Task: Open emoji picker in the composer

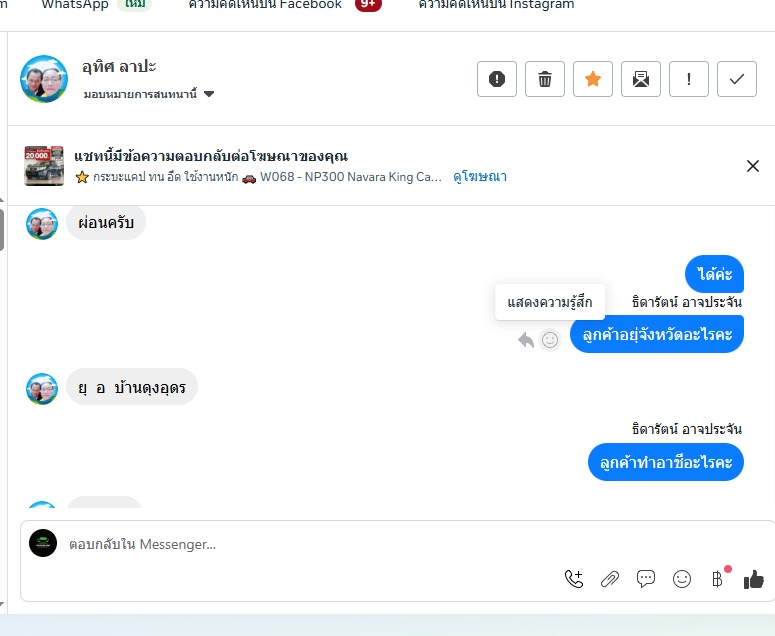Action: click(x=682, y=579)
